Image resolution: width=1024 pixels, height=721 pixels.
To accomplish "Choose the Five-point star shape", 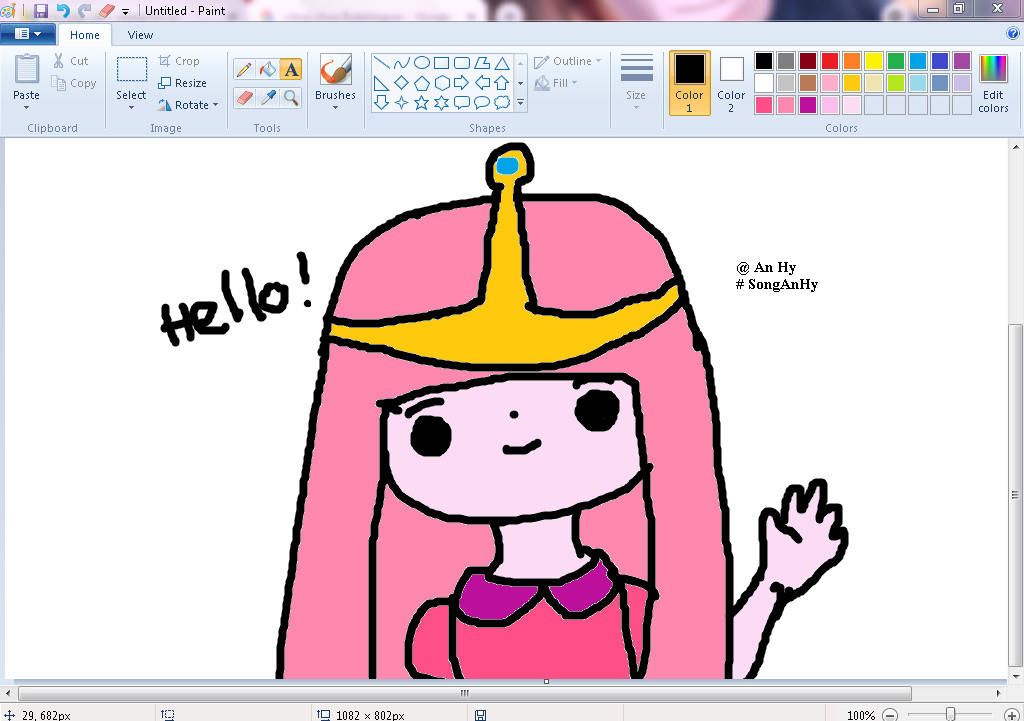I will tap(422, 103).
